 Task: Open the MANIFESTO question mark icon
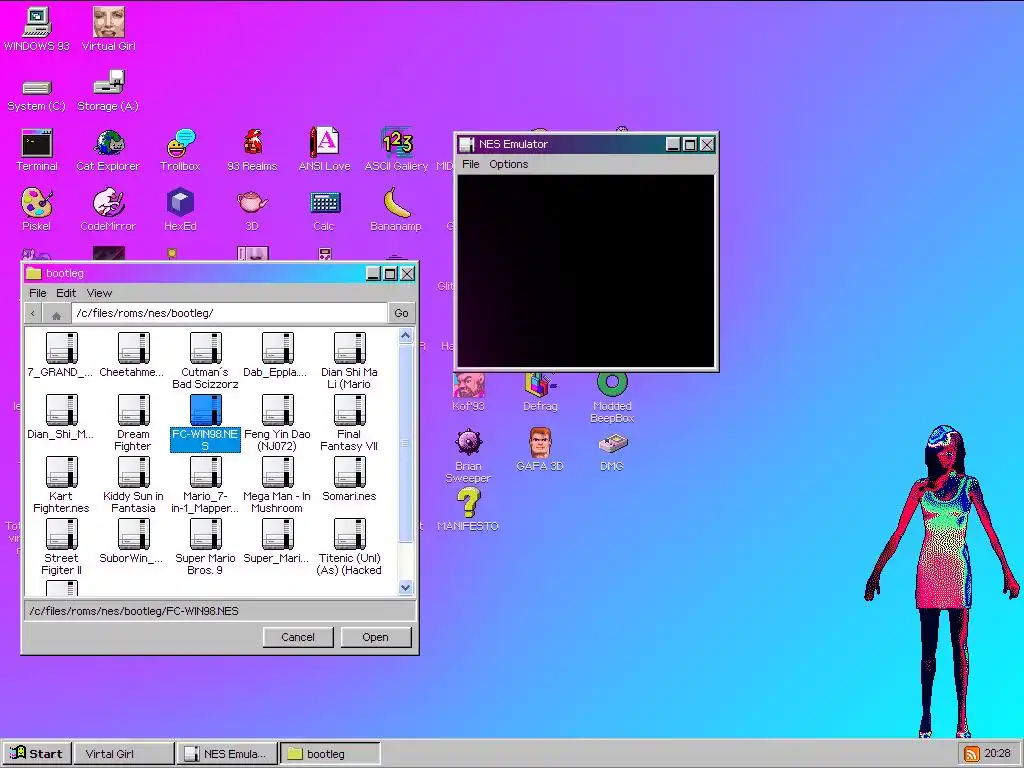click(468, 509)
